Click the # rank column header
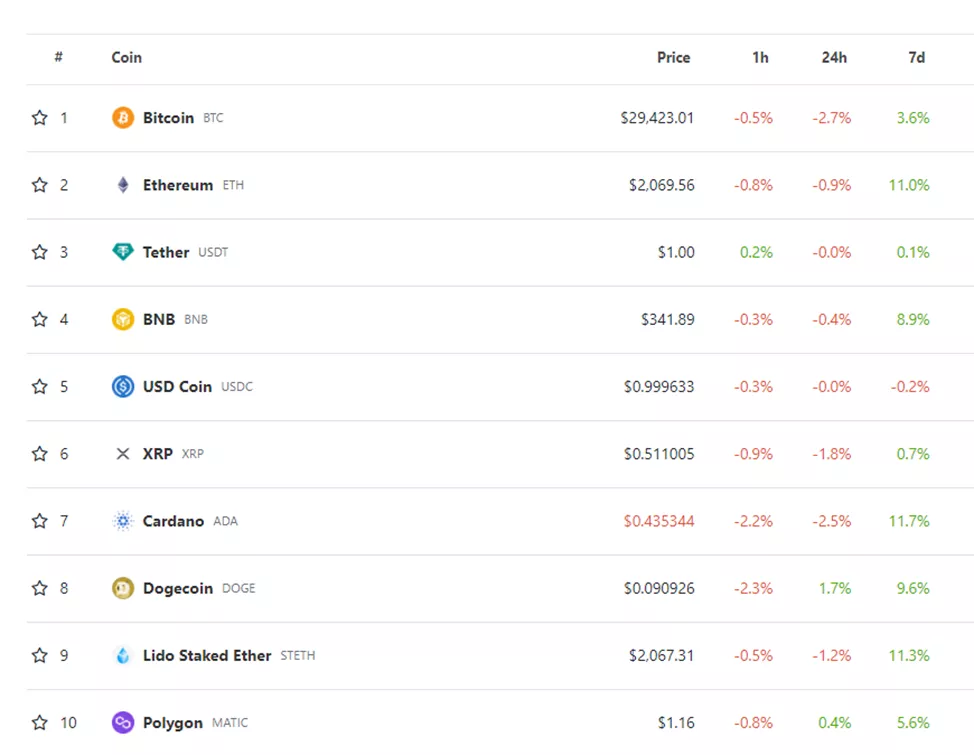The height and width of the screenshot is (755, 974). (x=59, y=58)
